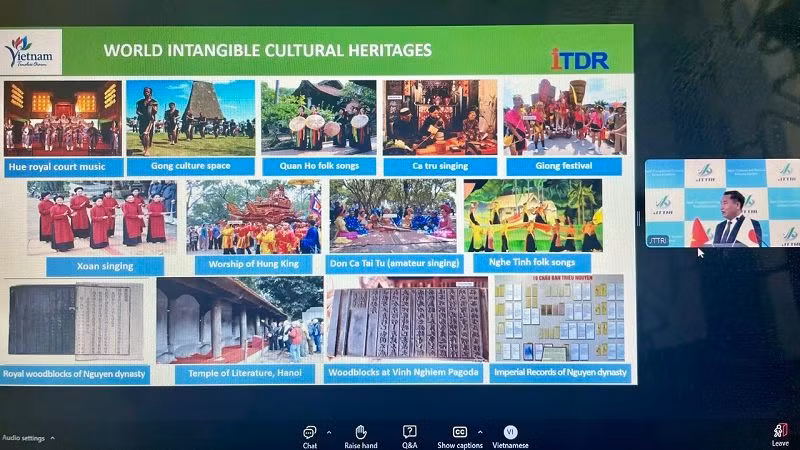Screen dimensions: 800x450
Task: Toggle Raise hand in the meeting
Action: 360,433
